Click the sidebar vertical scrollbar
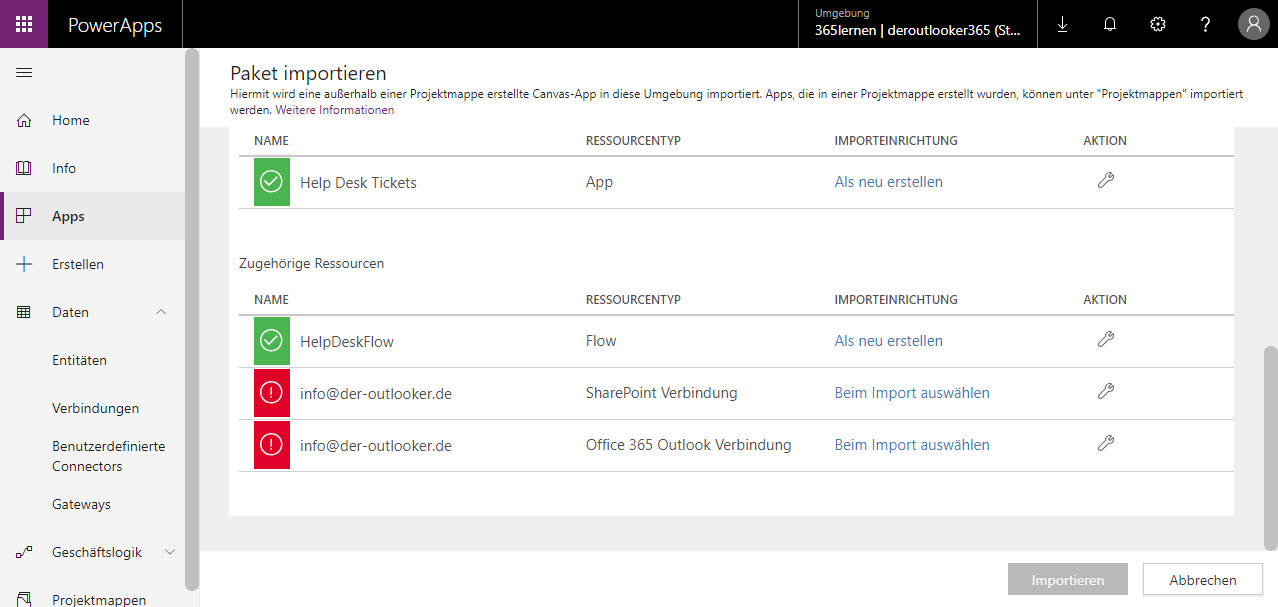The width and height of the screenshot is (1278, 607). point(192,320)
